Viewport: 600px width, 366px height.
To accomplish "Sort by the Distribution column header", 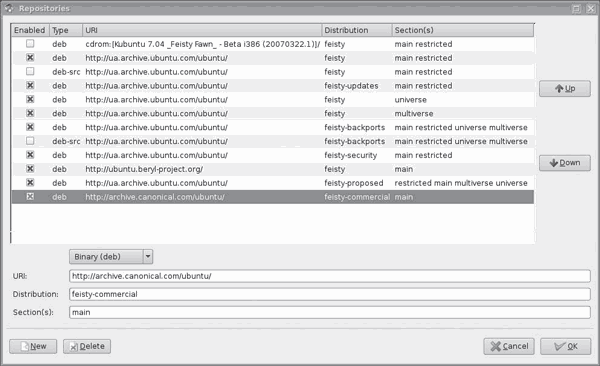I will (357, 30).
